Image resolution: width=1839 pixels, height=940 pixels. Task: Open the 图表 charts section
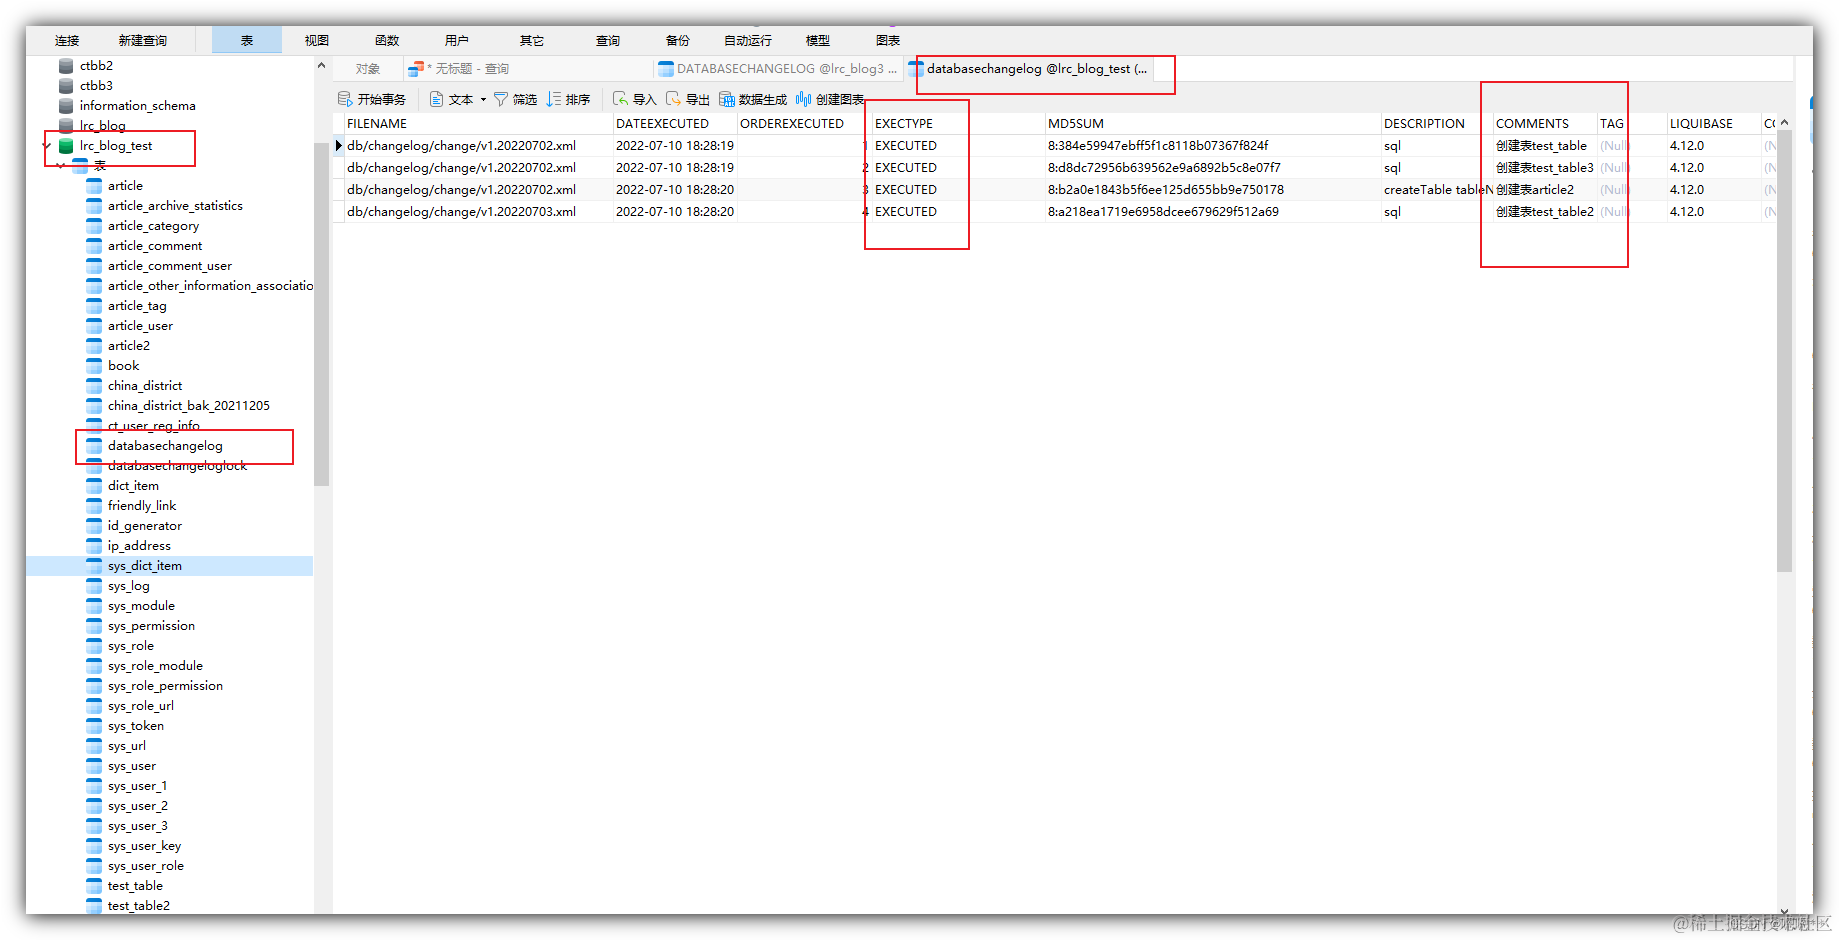(x=888, y=41)
